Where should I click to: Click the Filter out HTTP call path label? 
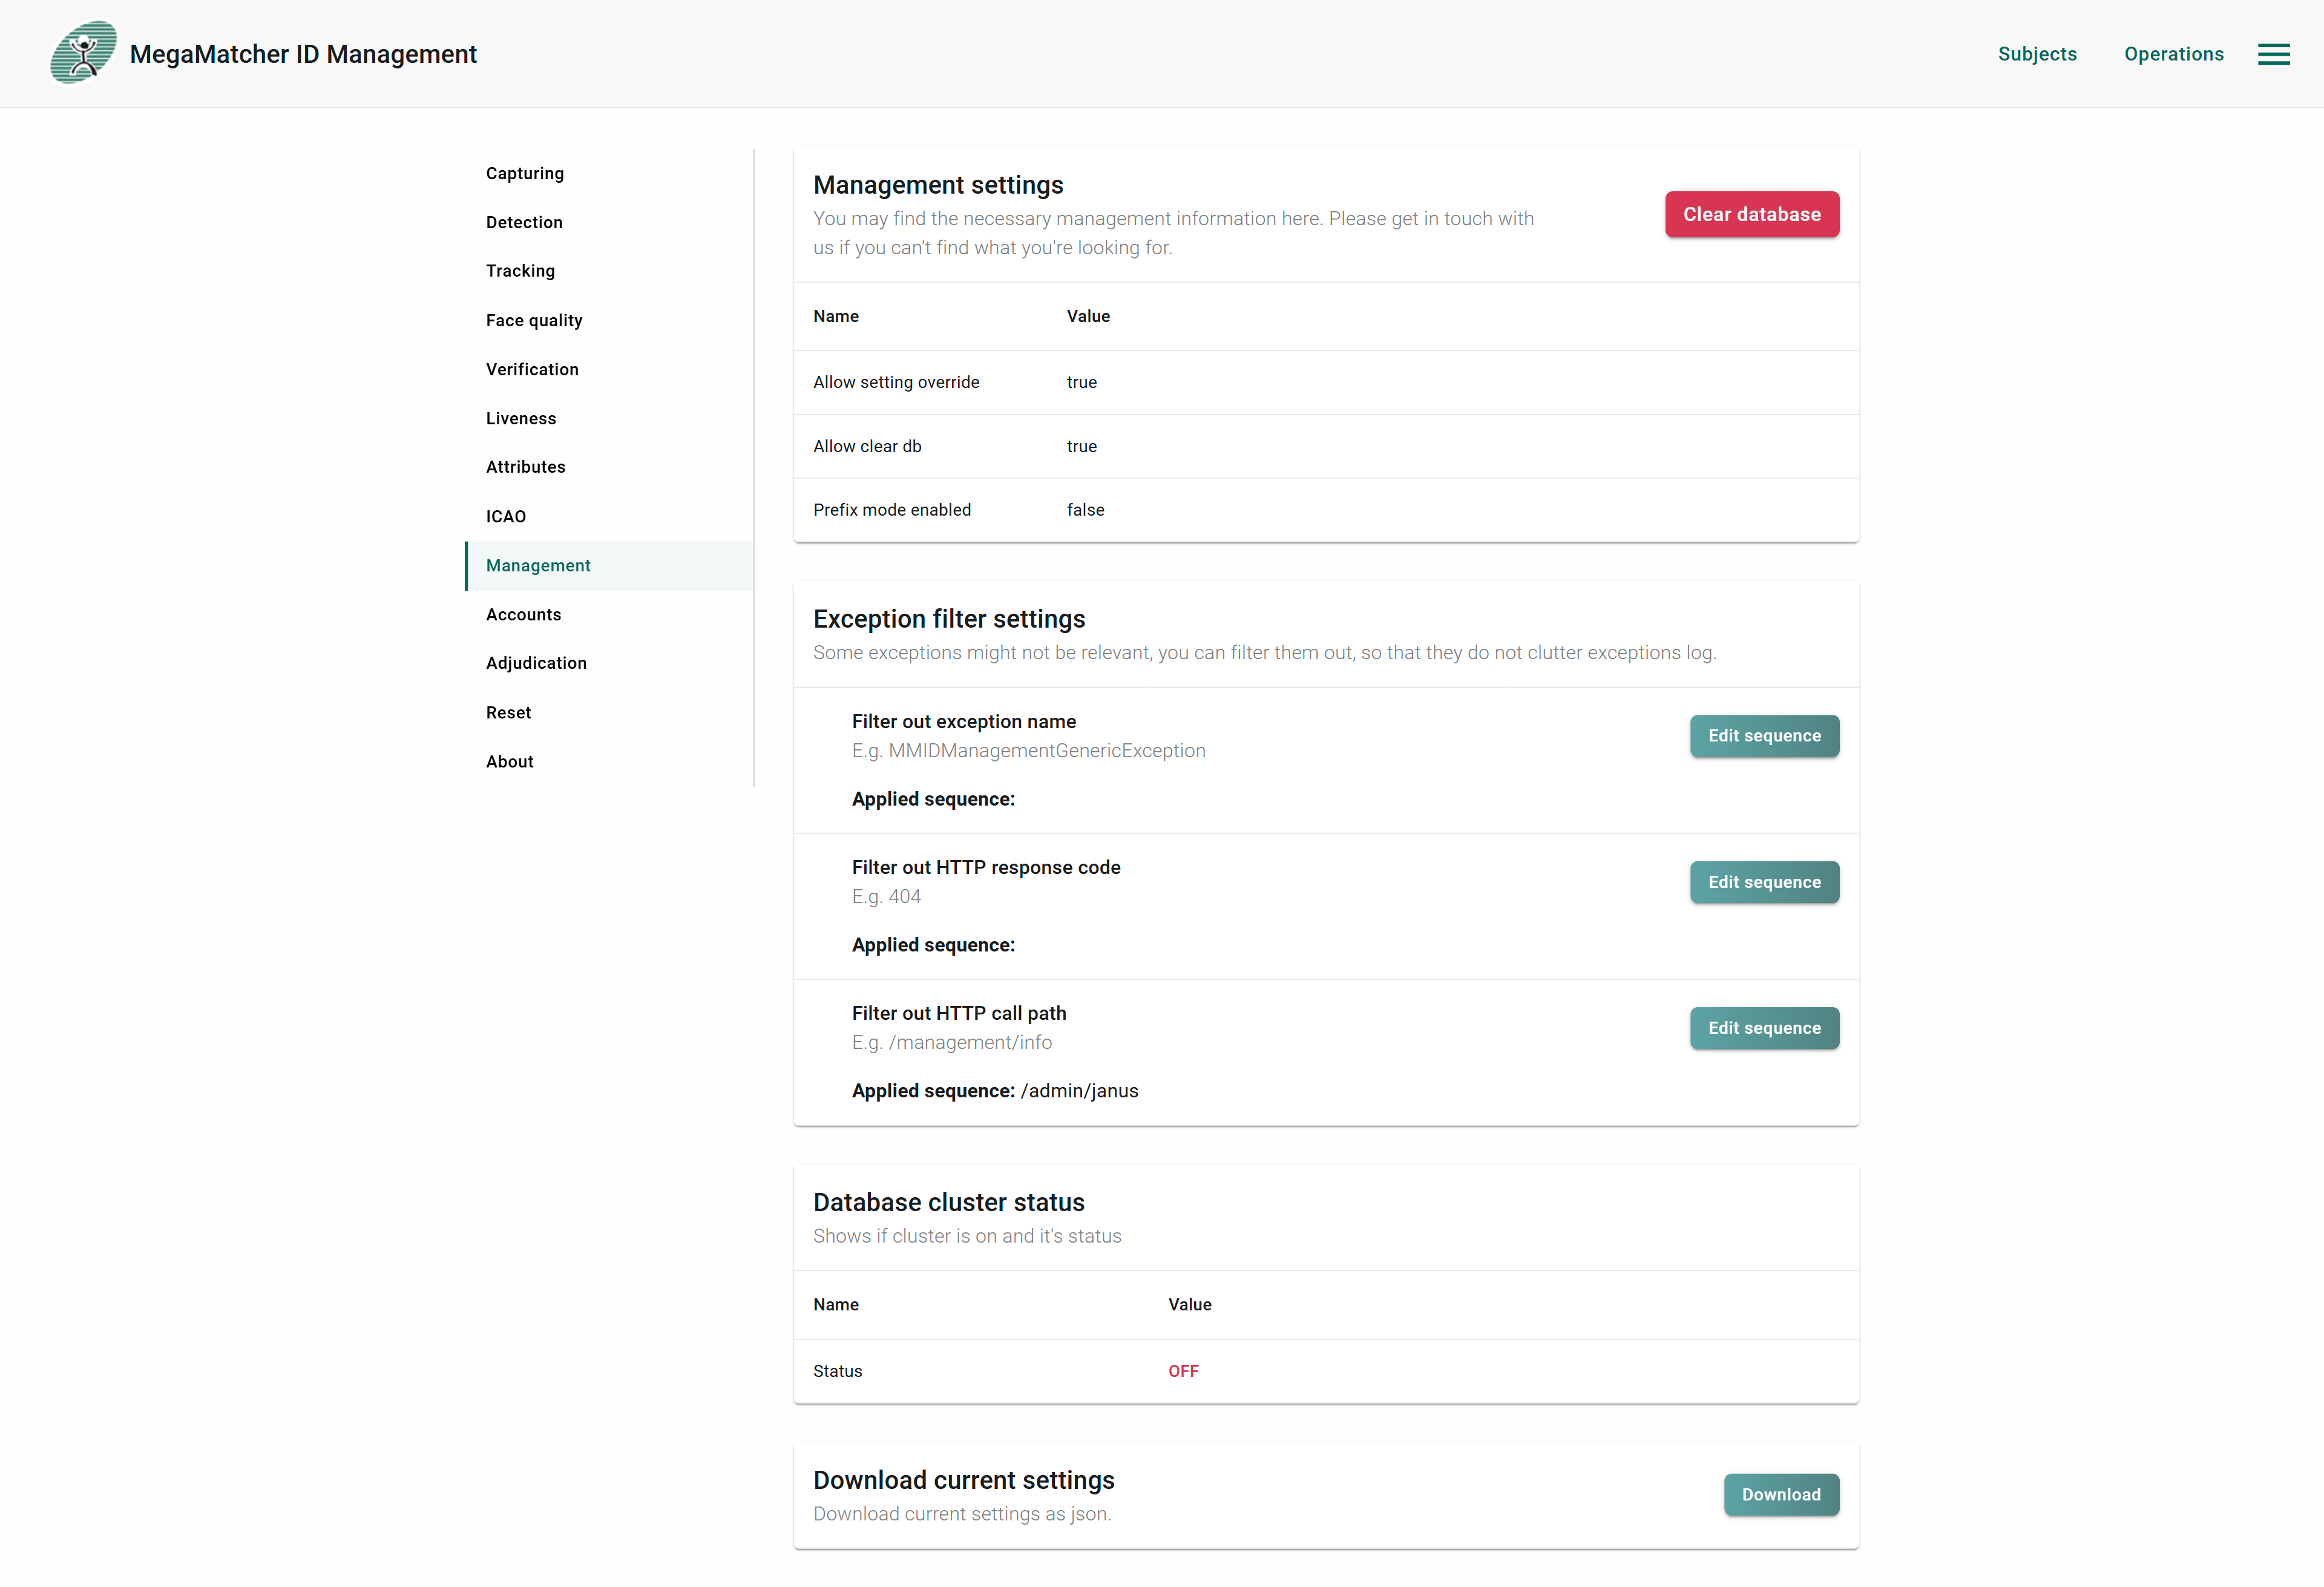pos(959,1013)
